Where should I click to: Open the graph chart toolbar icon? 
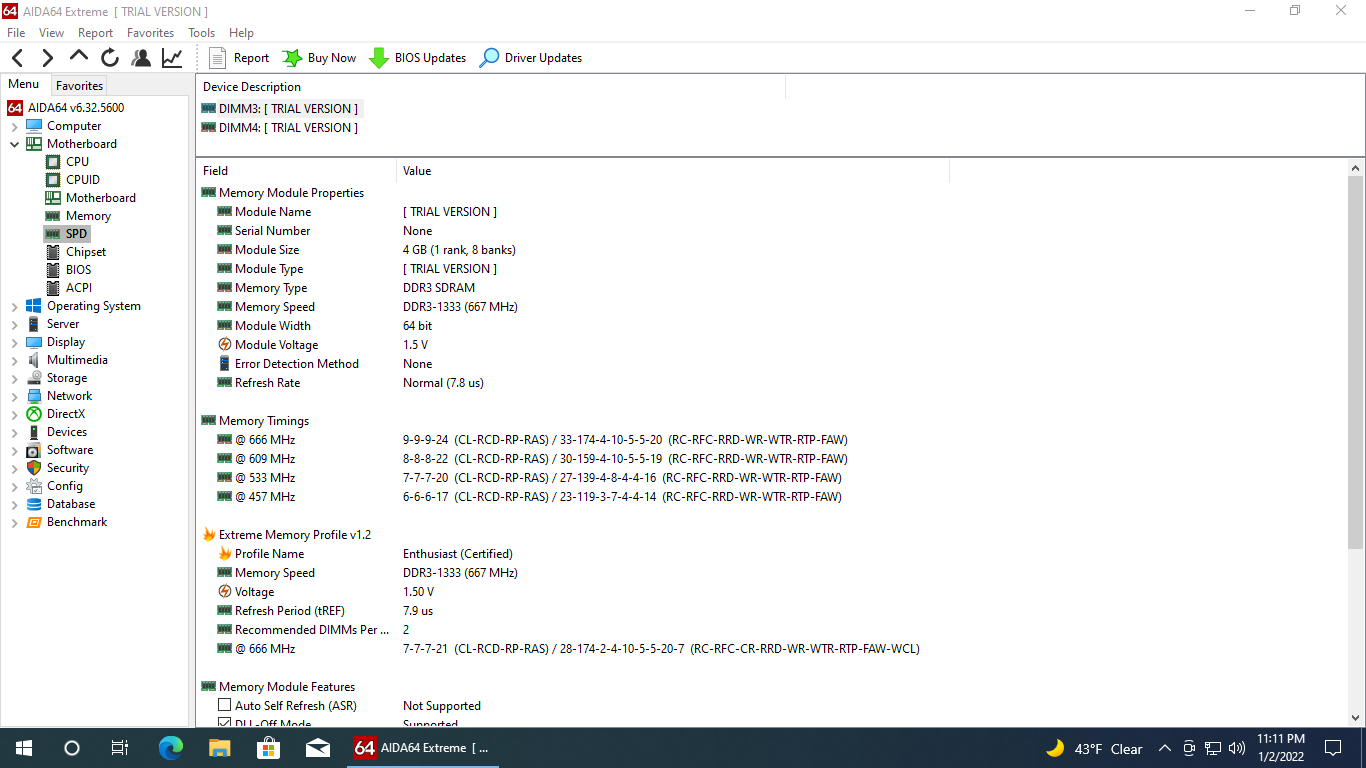click(172, 58)
